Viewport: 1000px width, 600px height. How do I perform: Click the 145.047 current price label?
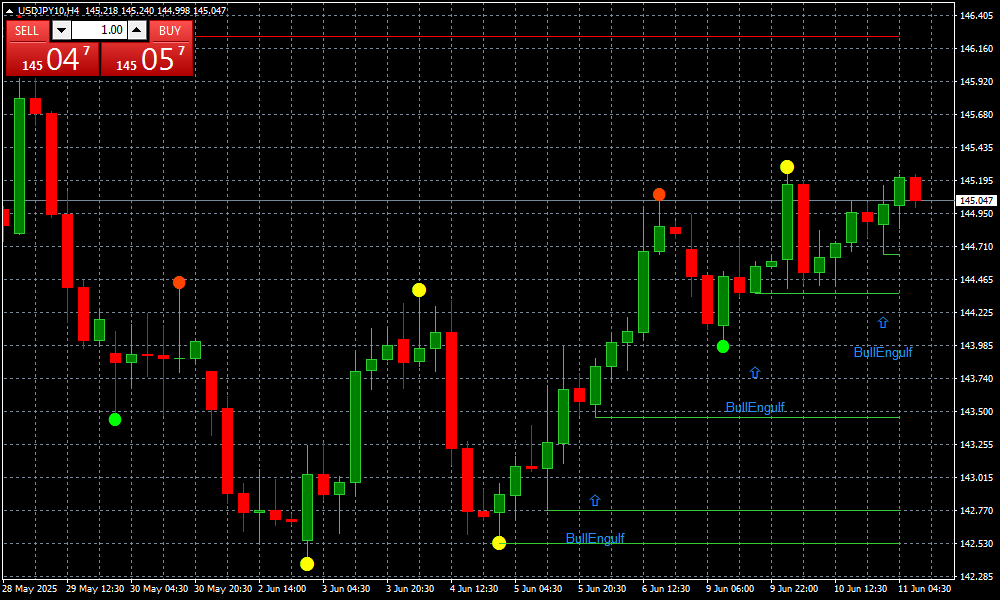click(x=976, y=200)
